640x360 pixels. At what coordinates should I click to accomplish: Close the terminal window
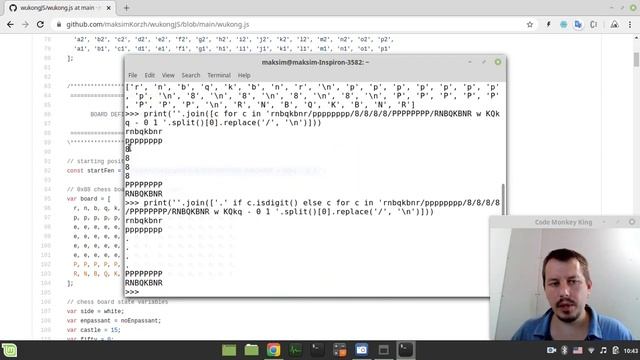498,62
